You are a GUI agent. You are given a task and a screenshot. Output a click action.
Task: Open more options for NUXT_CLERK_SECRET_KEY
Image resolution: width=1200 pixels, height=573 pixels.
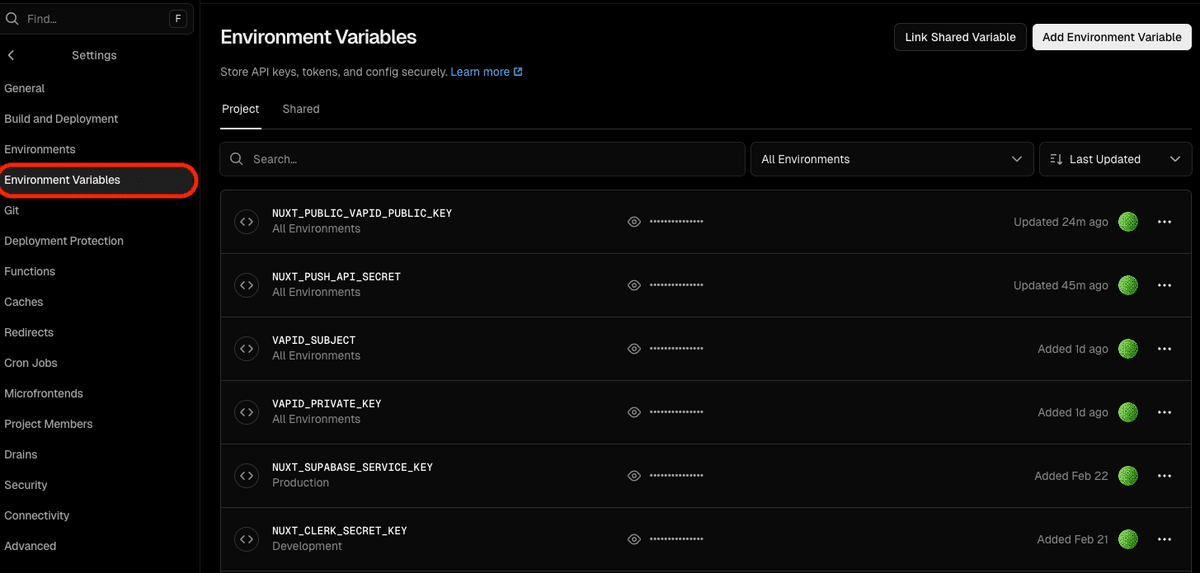click(x=1164, y=539)
